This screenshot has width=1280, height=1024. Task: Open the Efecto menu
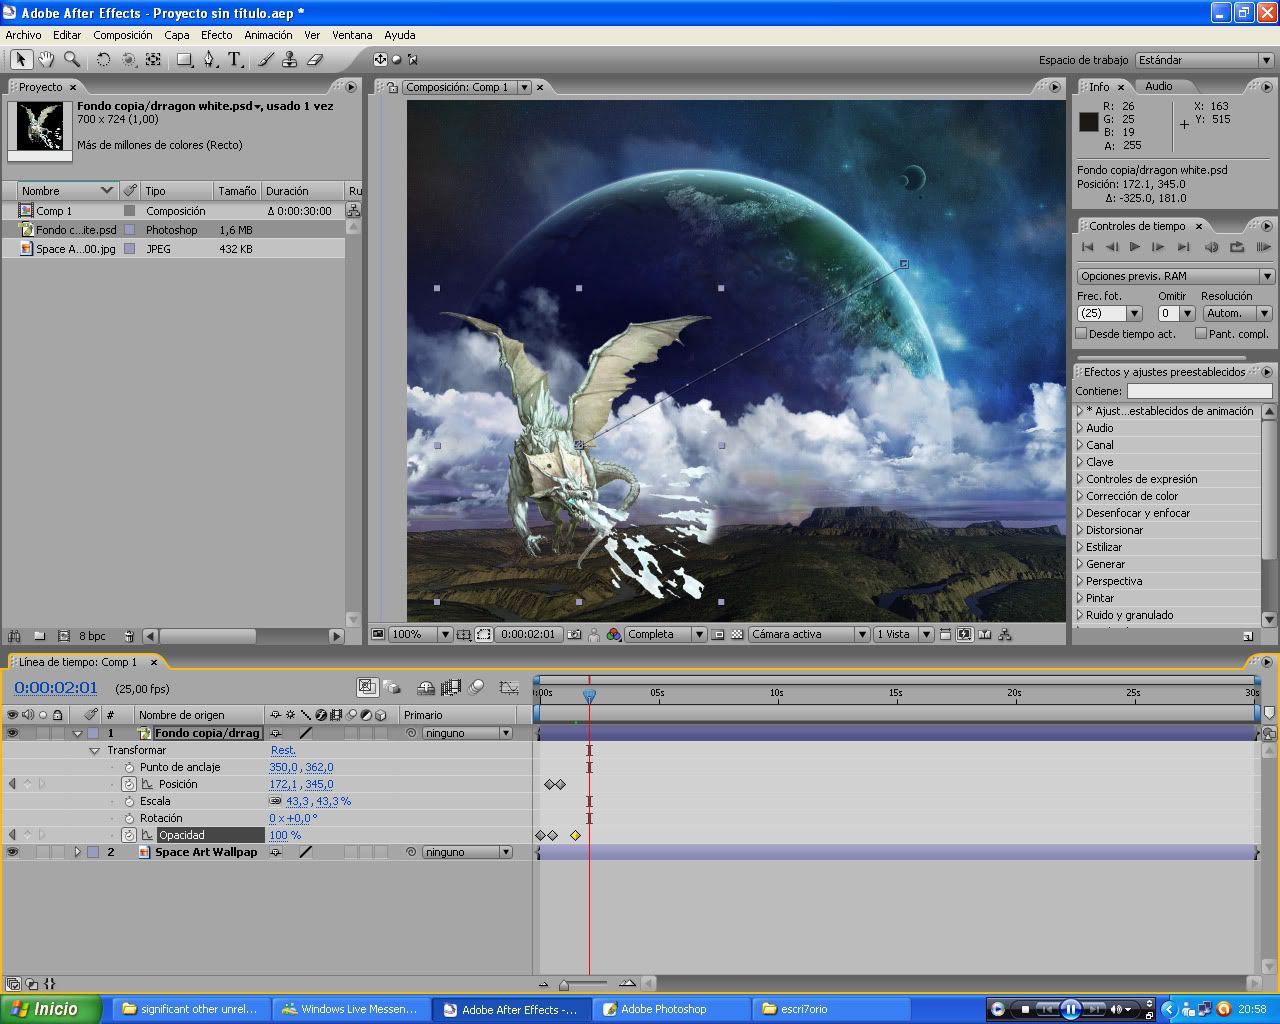[x=217, y=35]
